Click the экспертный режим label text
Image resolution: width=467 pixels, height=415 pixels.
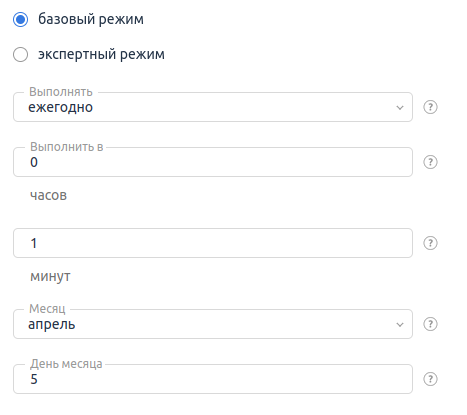click(101, 54)
